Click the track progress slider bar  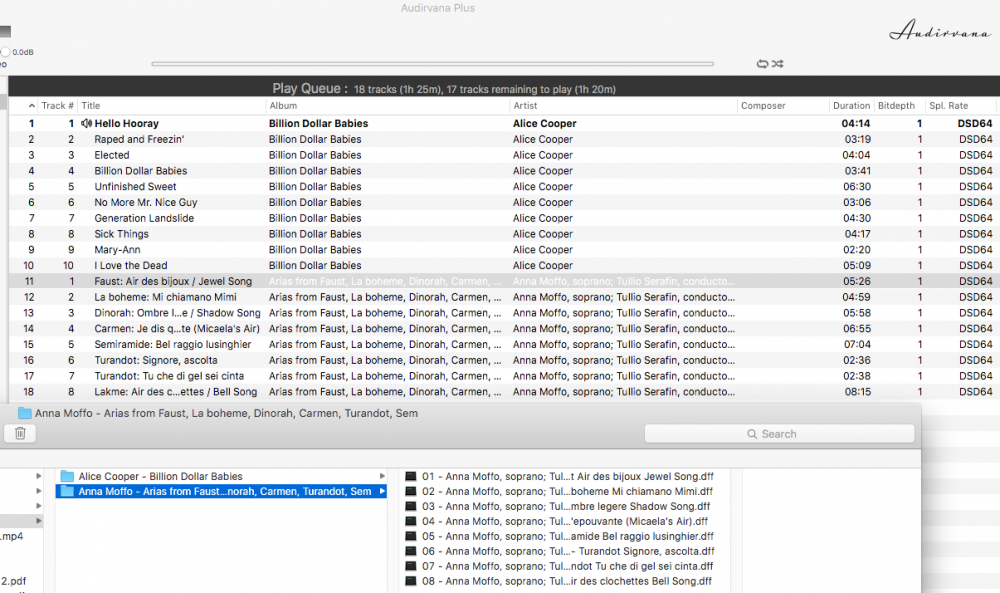pyautogui.click(x=432, y=64)
